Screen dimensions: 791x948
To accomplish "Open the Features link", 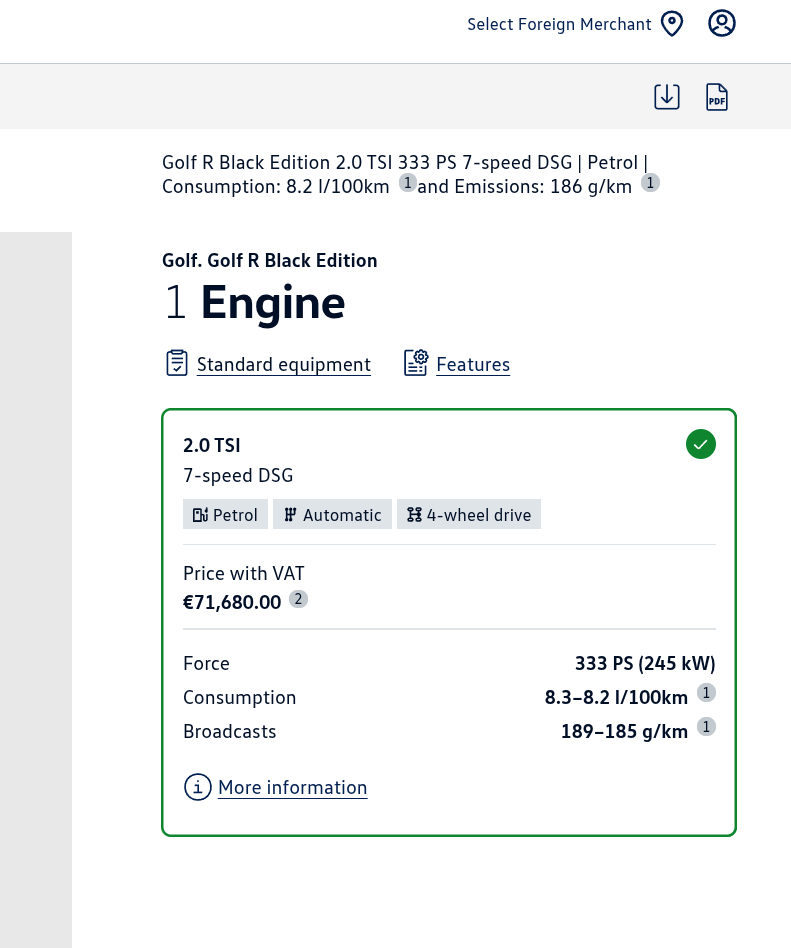I will coord(473,365).
